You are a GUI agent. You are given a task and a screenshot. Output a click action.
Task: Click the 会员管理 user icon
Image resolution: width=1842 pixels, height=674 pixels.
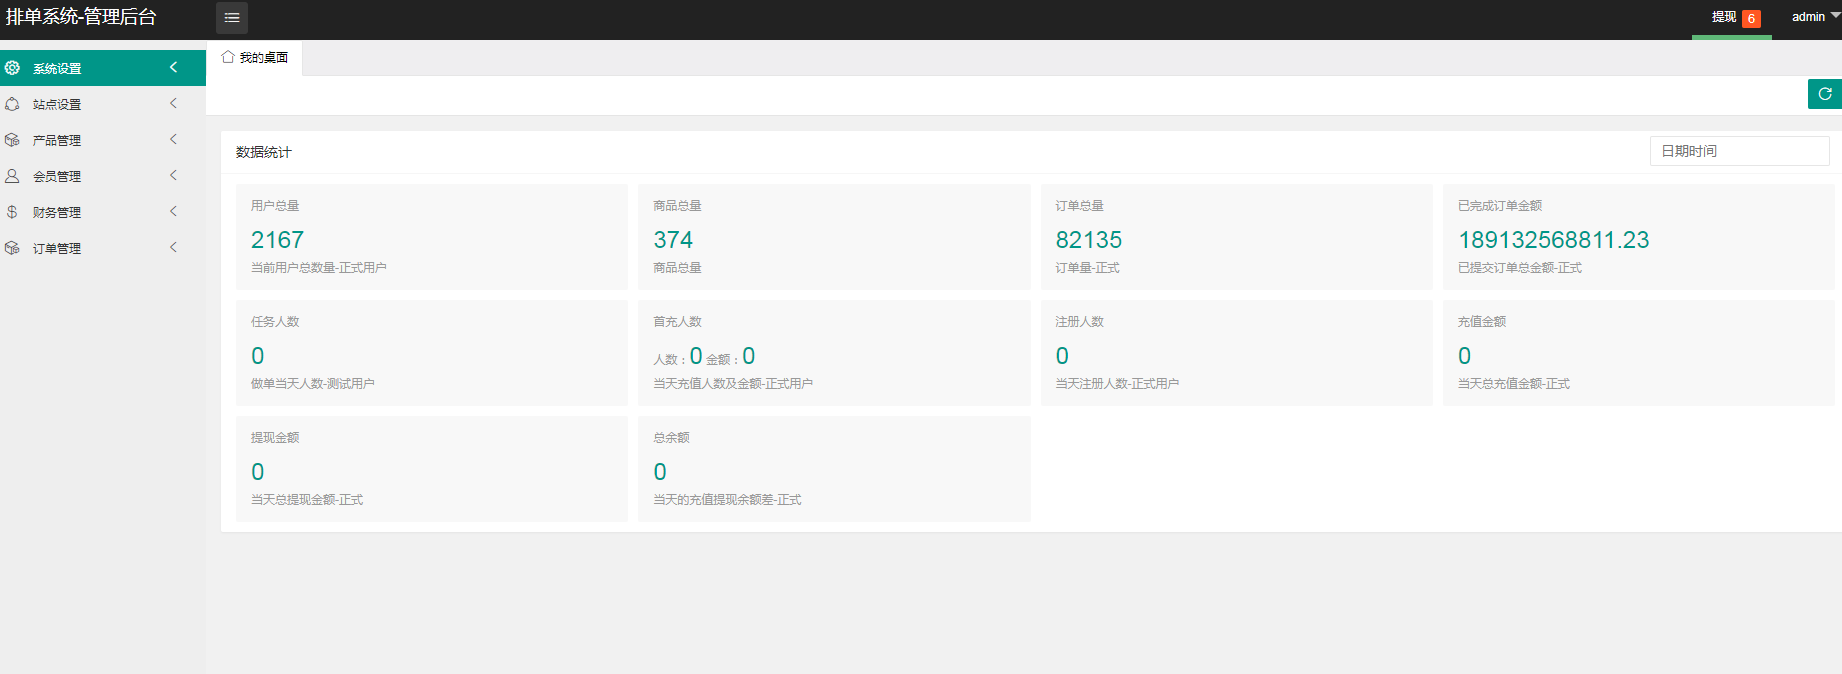click(x=12, y=176)
